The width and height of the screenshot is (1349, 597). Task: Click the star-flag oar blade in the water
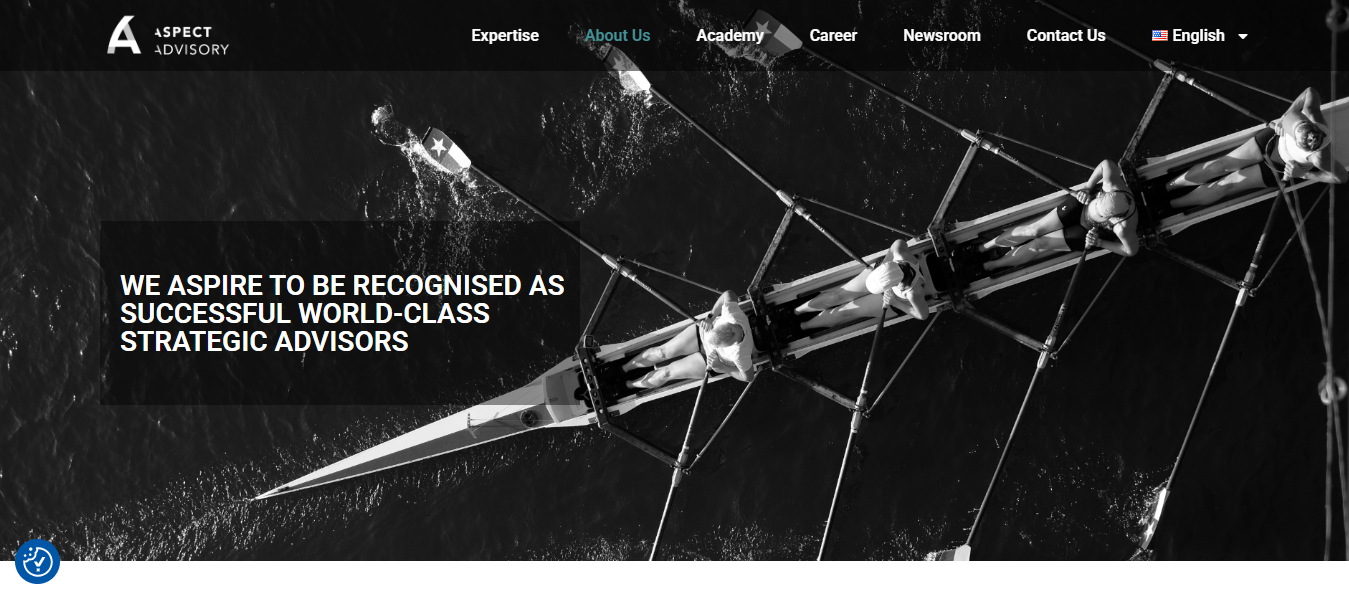tap(444, 152)
